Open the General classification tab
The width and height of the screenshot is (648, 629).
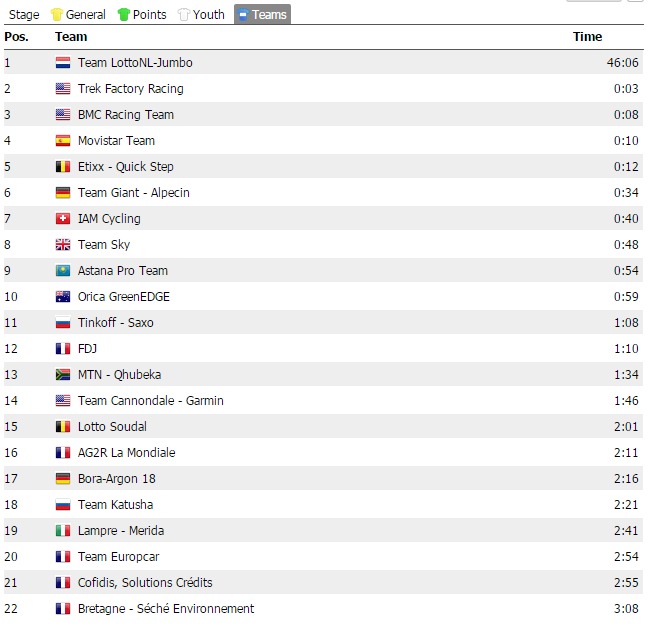(78, 15)
